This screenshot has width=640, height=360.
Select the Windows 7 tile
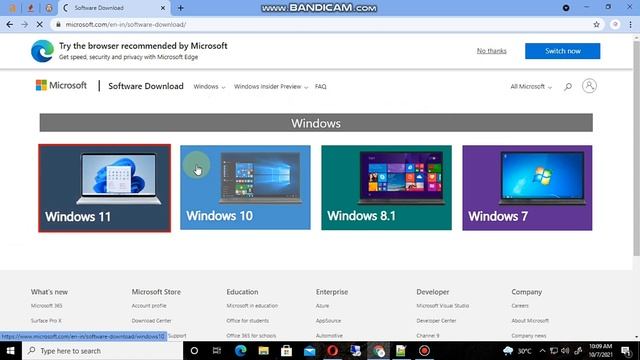click(527, 188)
